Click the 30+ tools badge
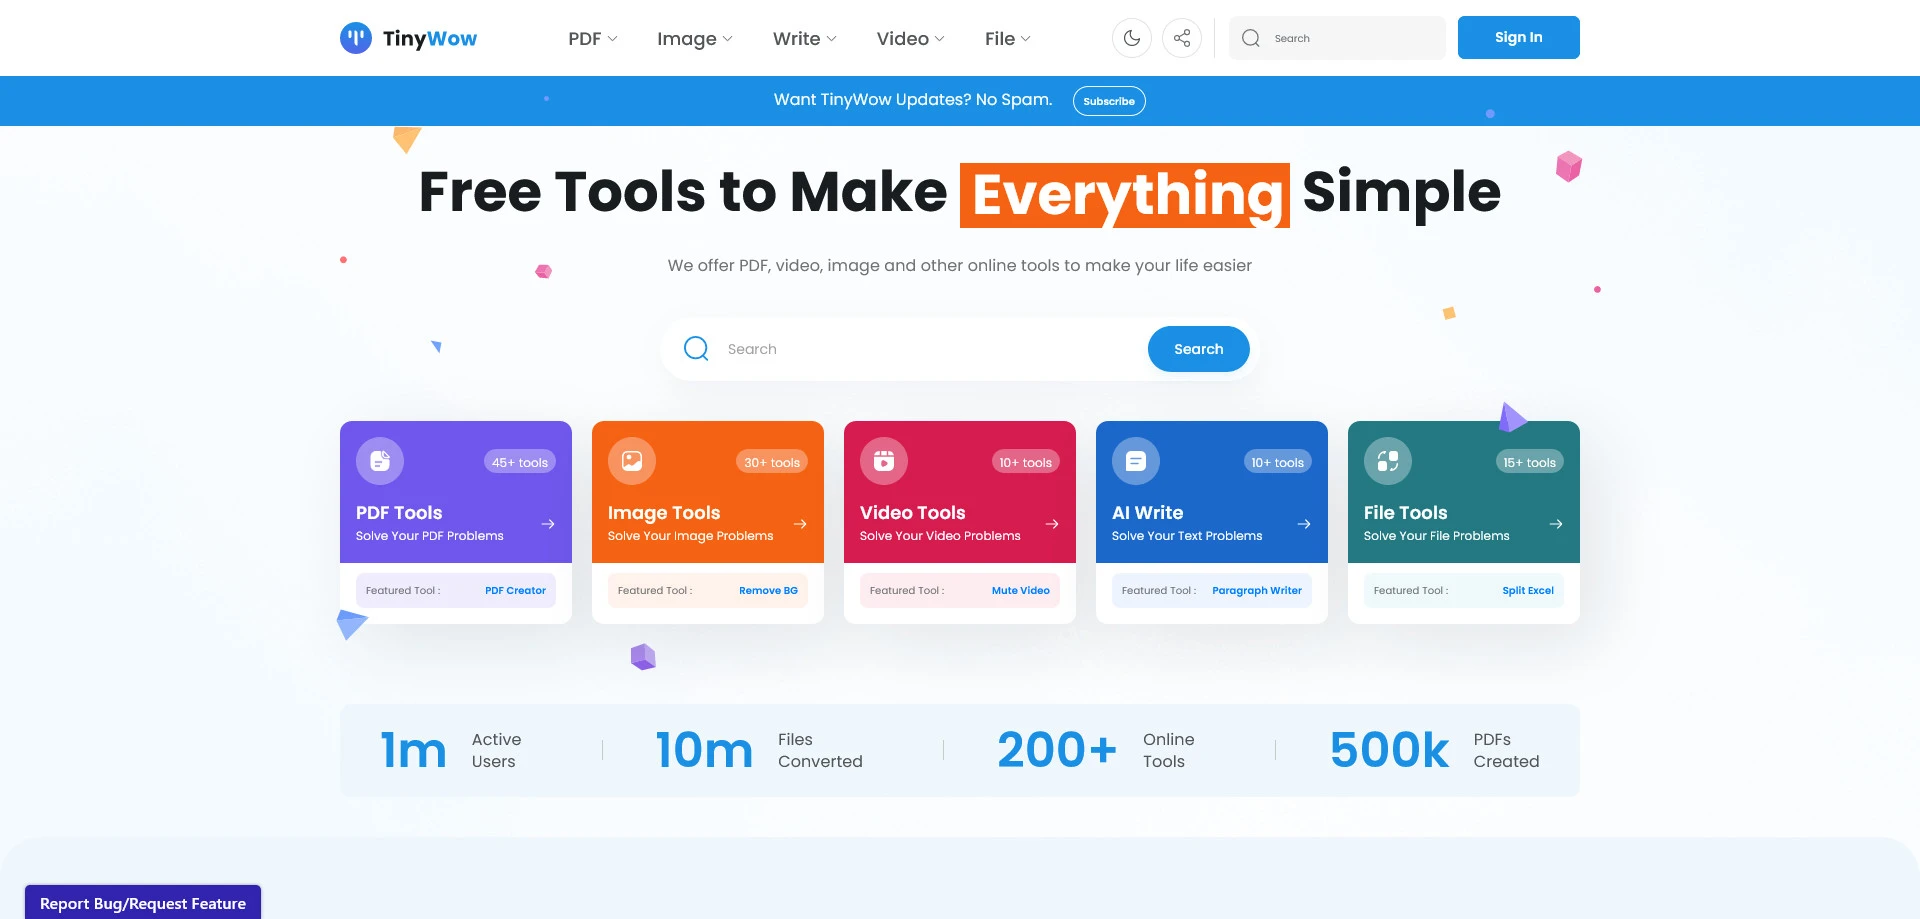 coord(772,462)
